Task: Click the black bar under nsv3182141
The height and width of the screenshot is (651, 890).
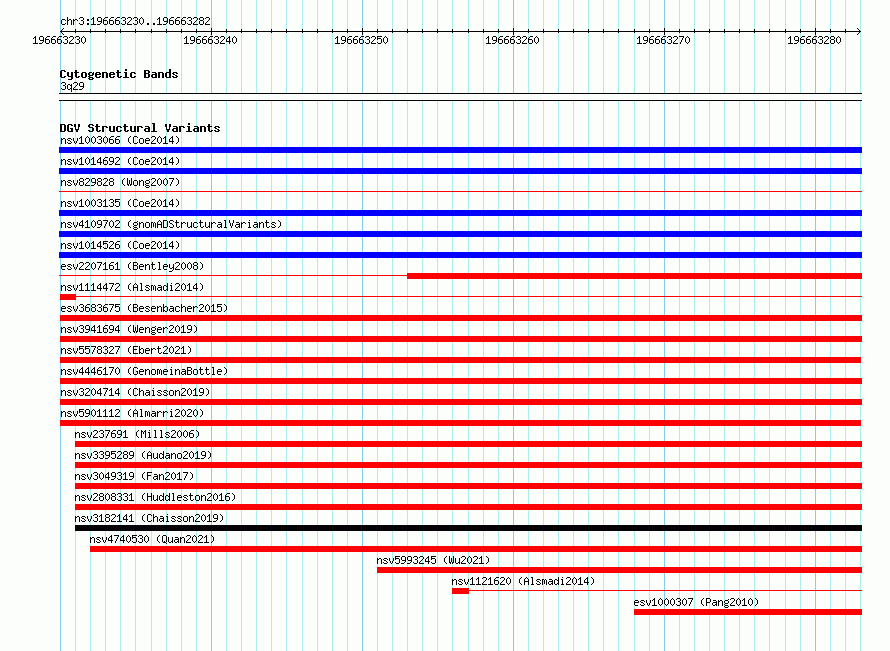Action: tap(468, 528)
